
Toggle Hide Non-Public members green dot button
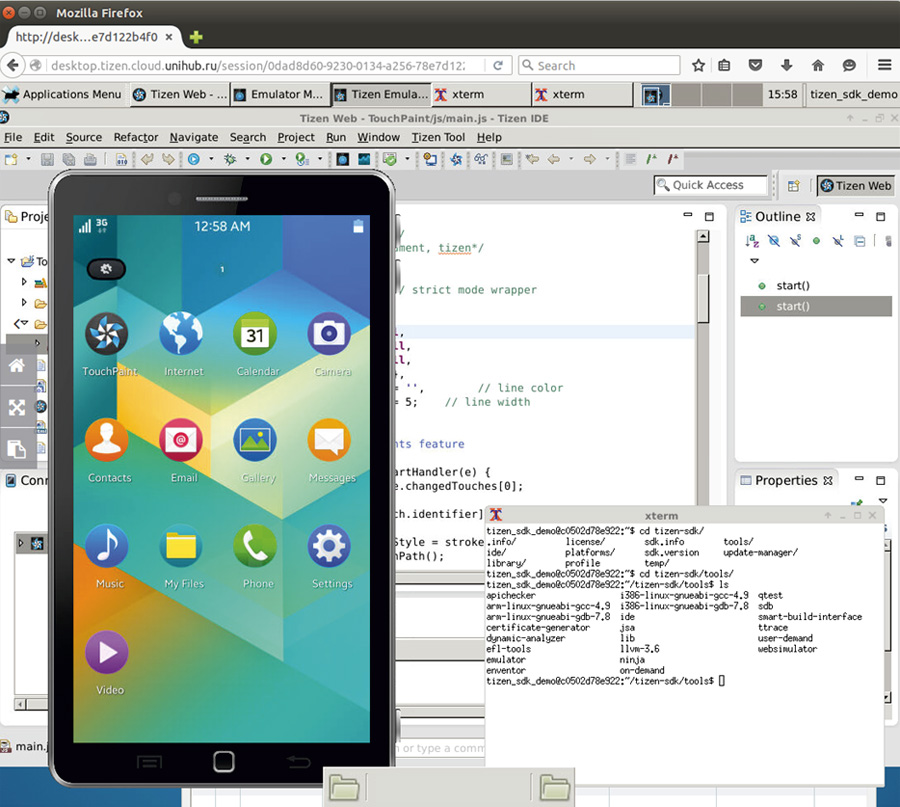point(816,240)
